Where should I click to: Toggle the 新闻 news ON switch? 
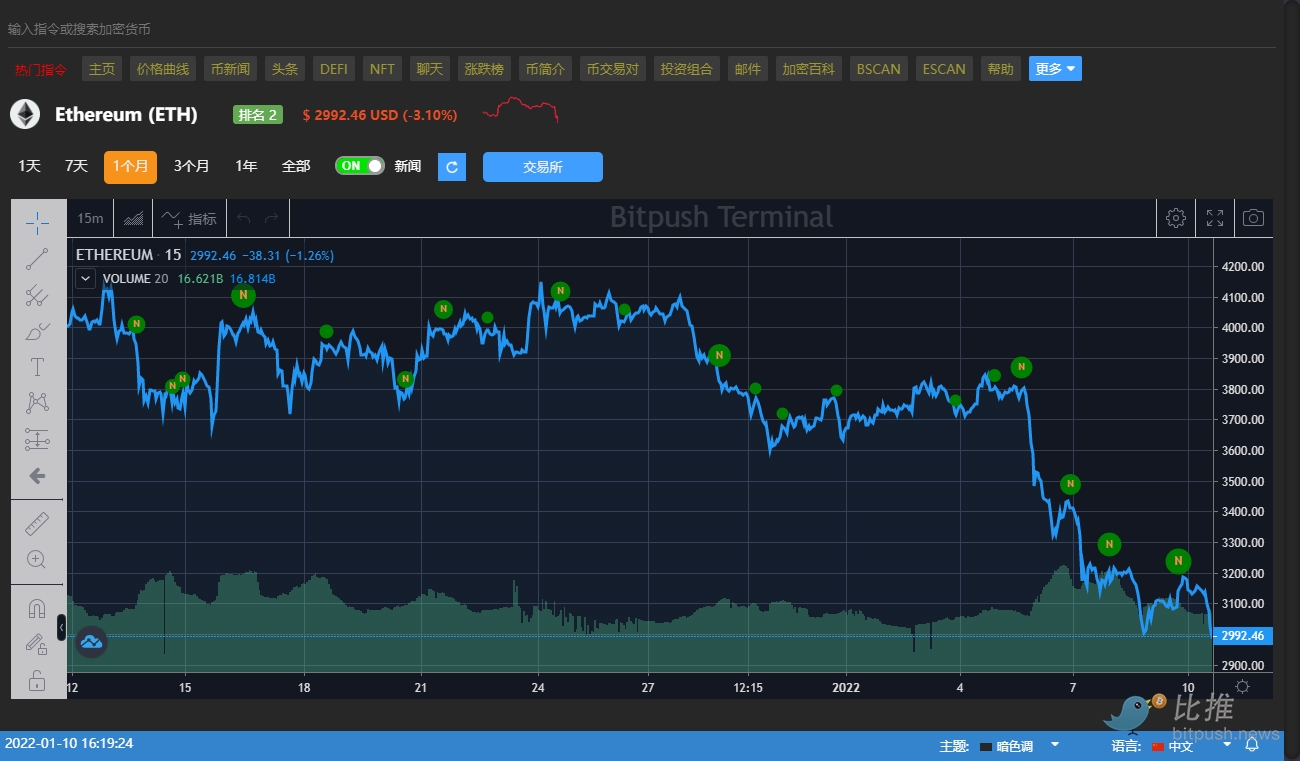tap(360, 166)
